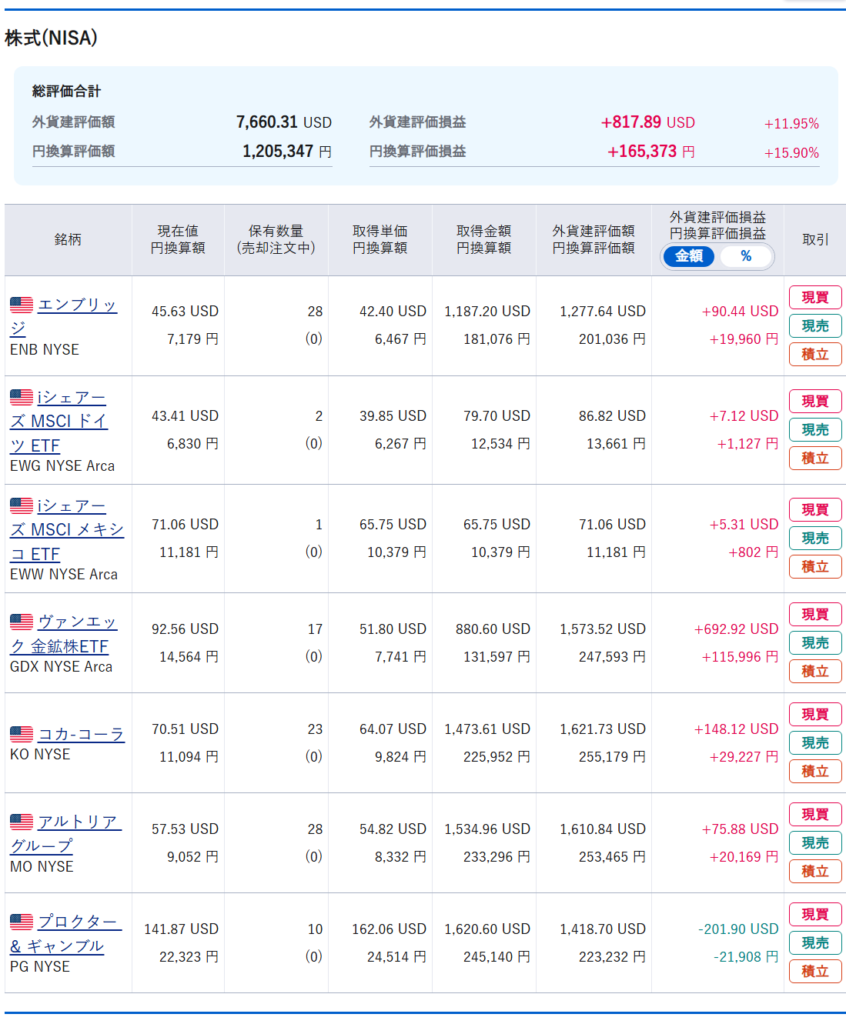
Task: Switch profit display to percent (%)
Action: [745, 256]
